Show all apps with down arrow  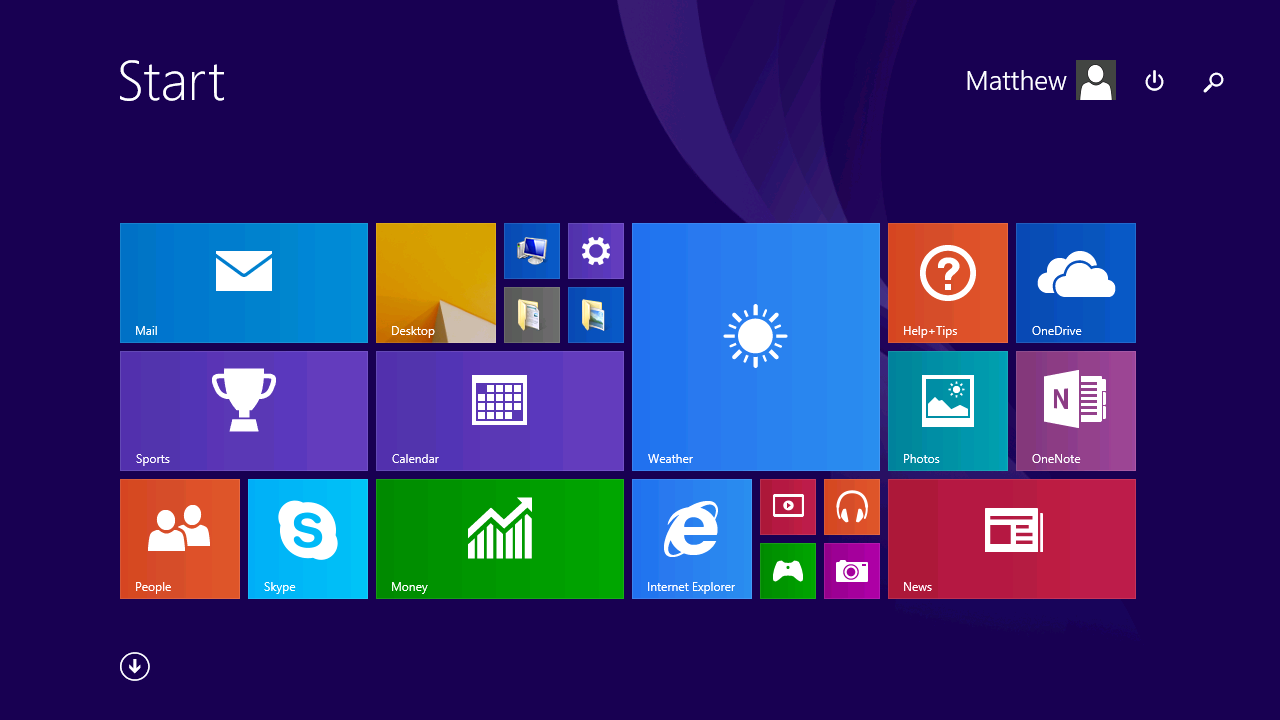pyautogui.click(x=135, y=666)
